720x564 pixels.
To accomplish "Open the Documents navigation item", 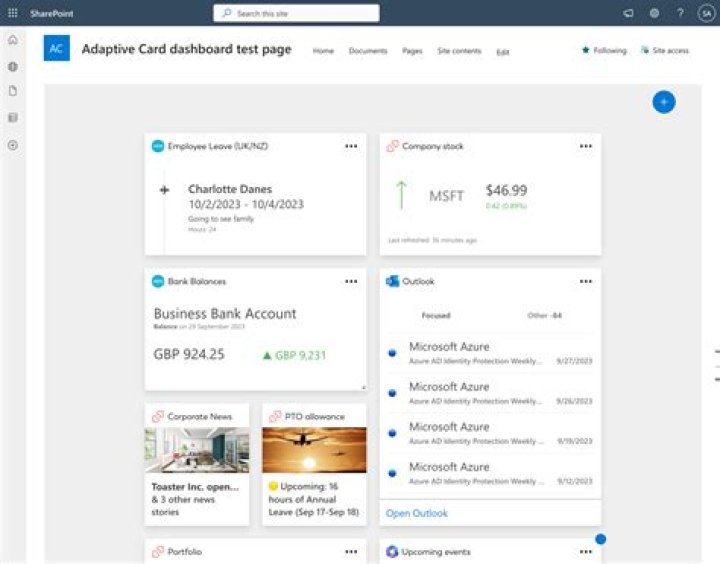I will (x=368, y=51).
